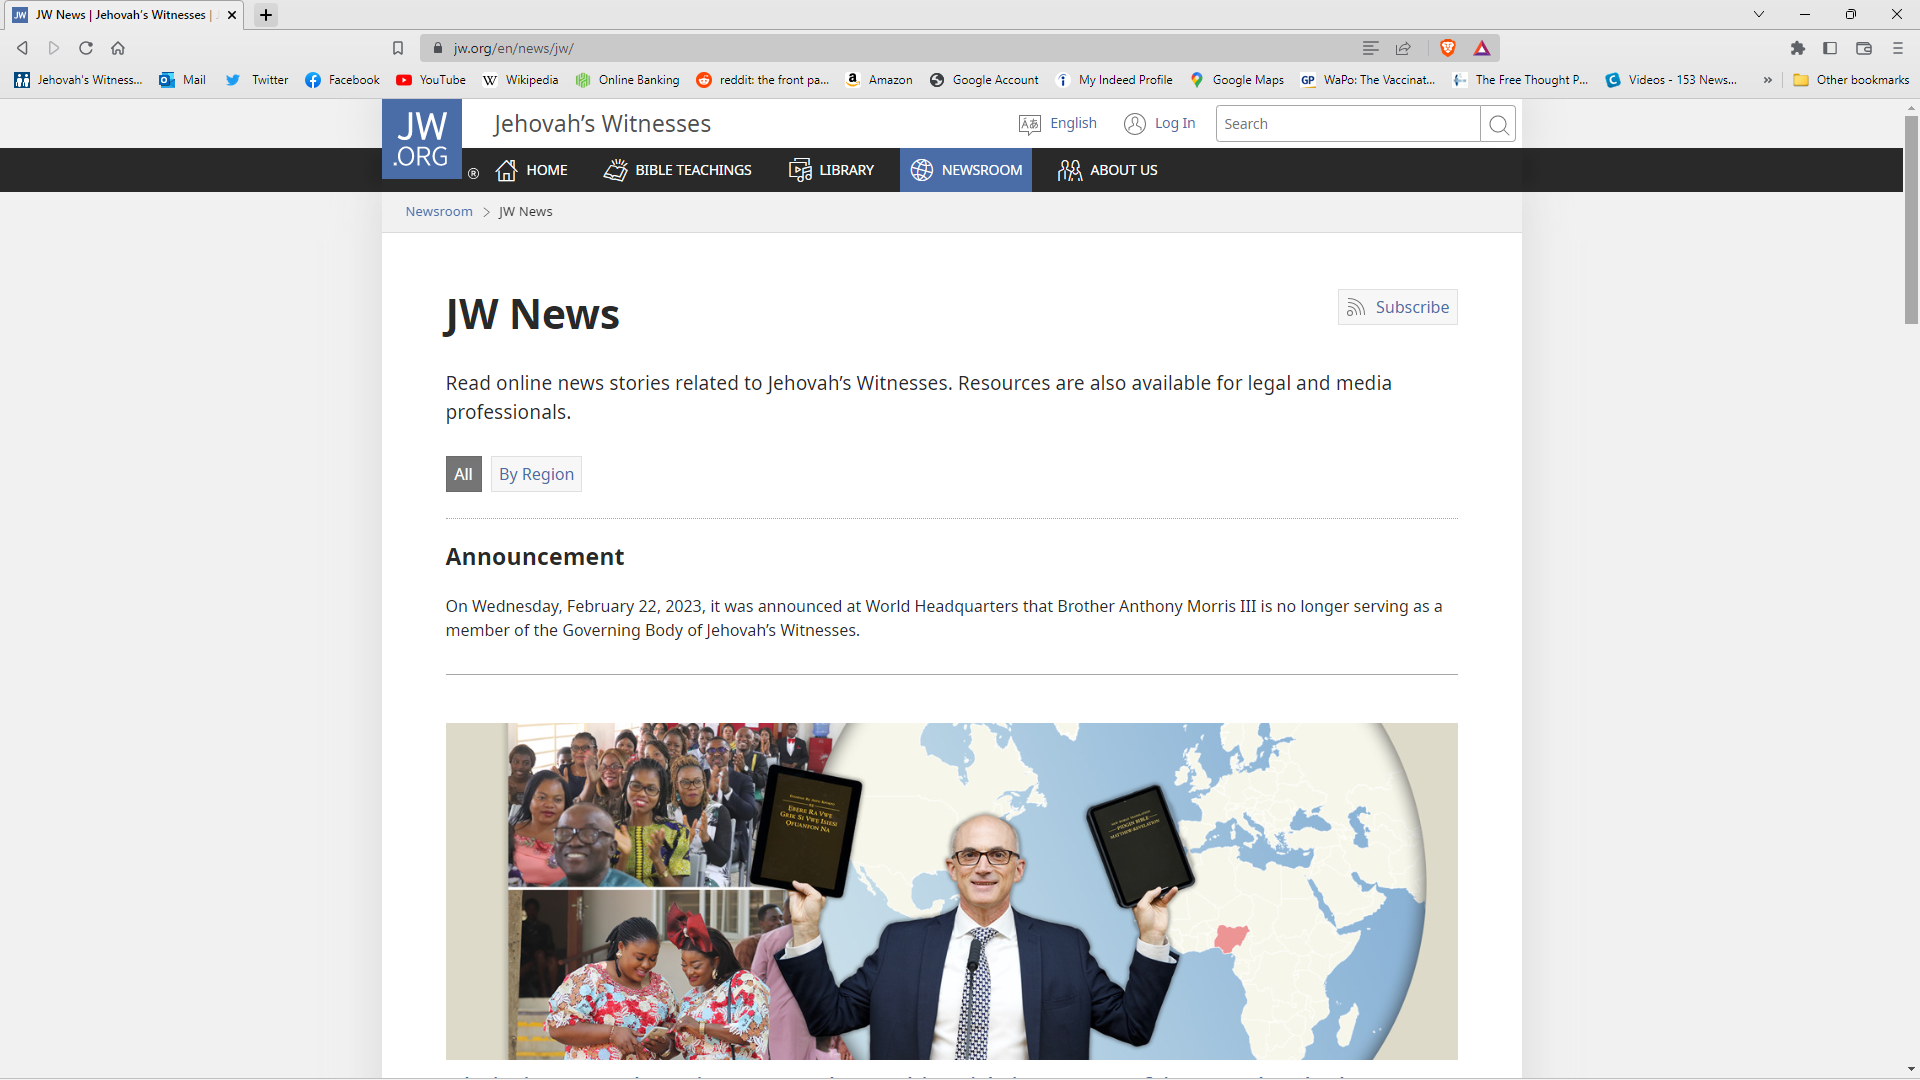
Task: Open LIBRARY menu
Action: tap(832, 170)
